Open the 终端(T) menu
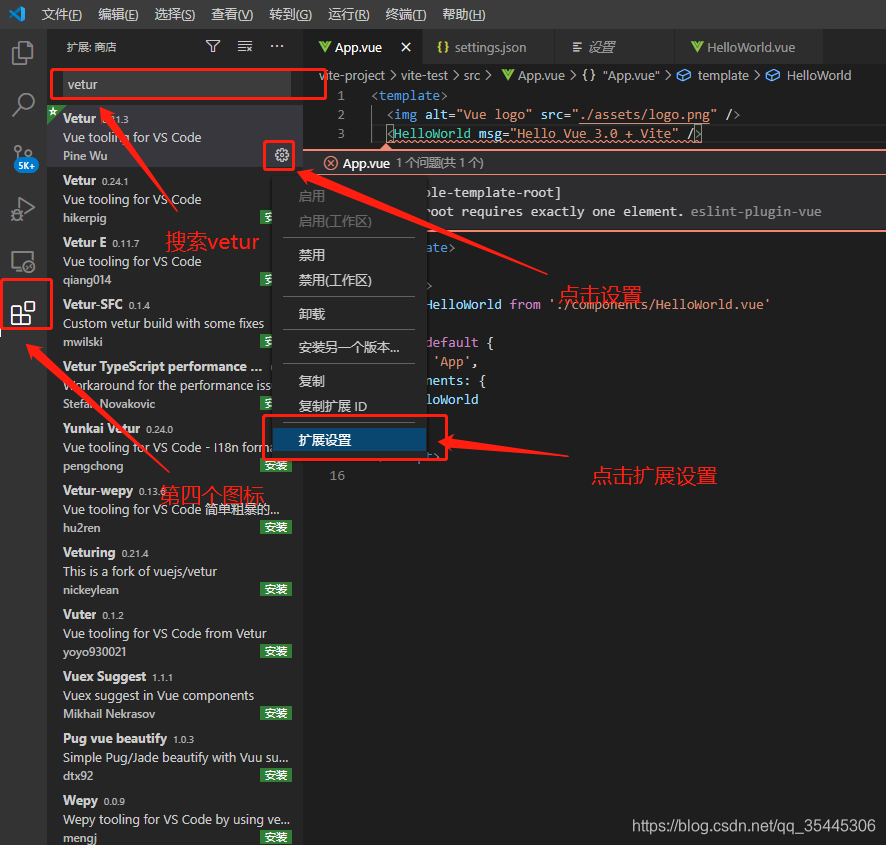Screen dimensions: 886x845 click(x=406, y=15)
